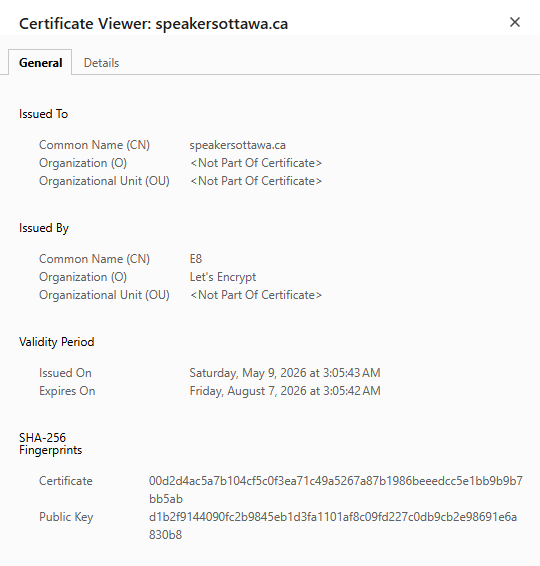Click the Issued To common name value speakersottawa.ca
This screenshot has width=540, height=566.
point(238,145)
